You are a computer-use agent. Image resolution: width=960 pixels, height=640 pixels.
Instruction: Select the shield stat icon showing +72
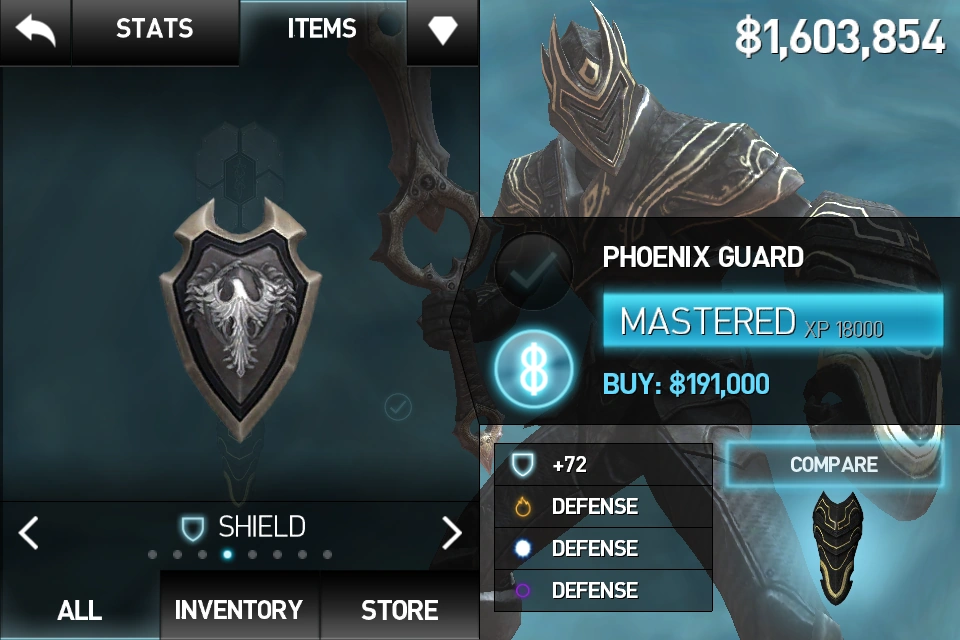pyautogui.click(x=522, y=464)
